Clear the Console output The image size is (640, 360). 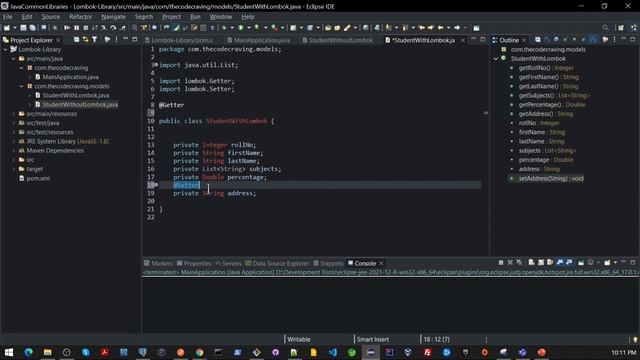coord(531,262)
